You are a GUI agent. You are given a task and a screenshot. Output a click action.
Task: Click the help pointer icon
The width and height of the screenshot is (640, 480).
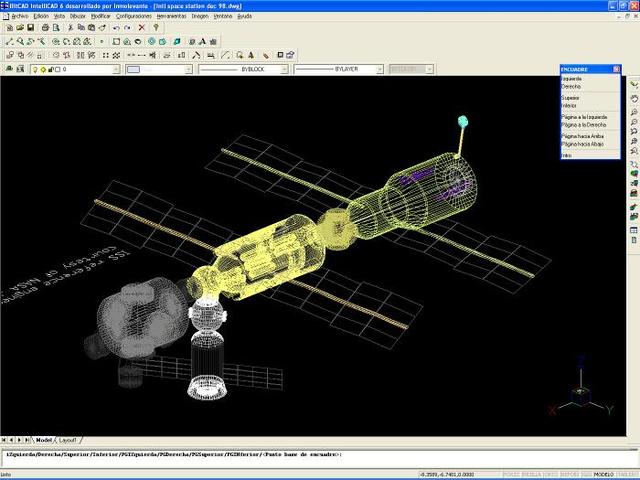tap(156, 28)
